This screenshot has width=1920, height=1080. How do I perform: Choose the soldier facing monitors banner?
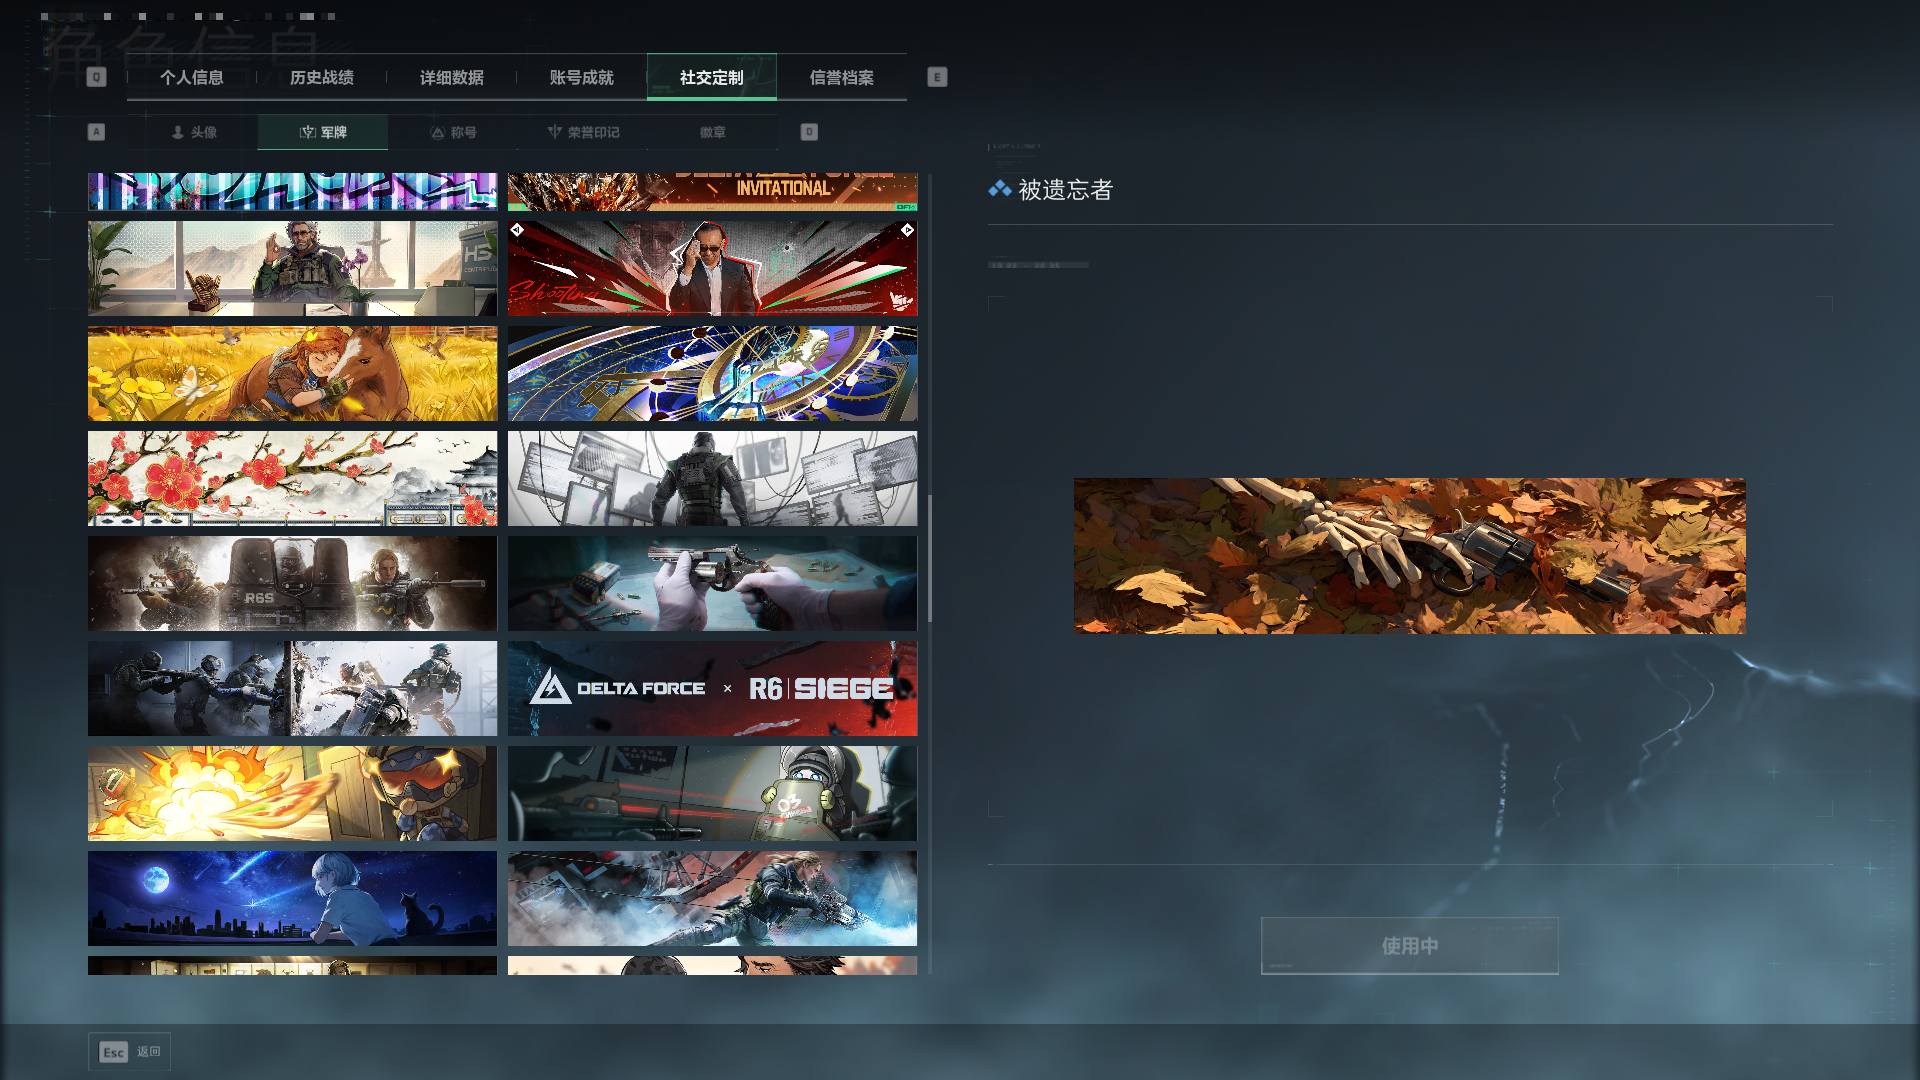click(712, 478)
